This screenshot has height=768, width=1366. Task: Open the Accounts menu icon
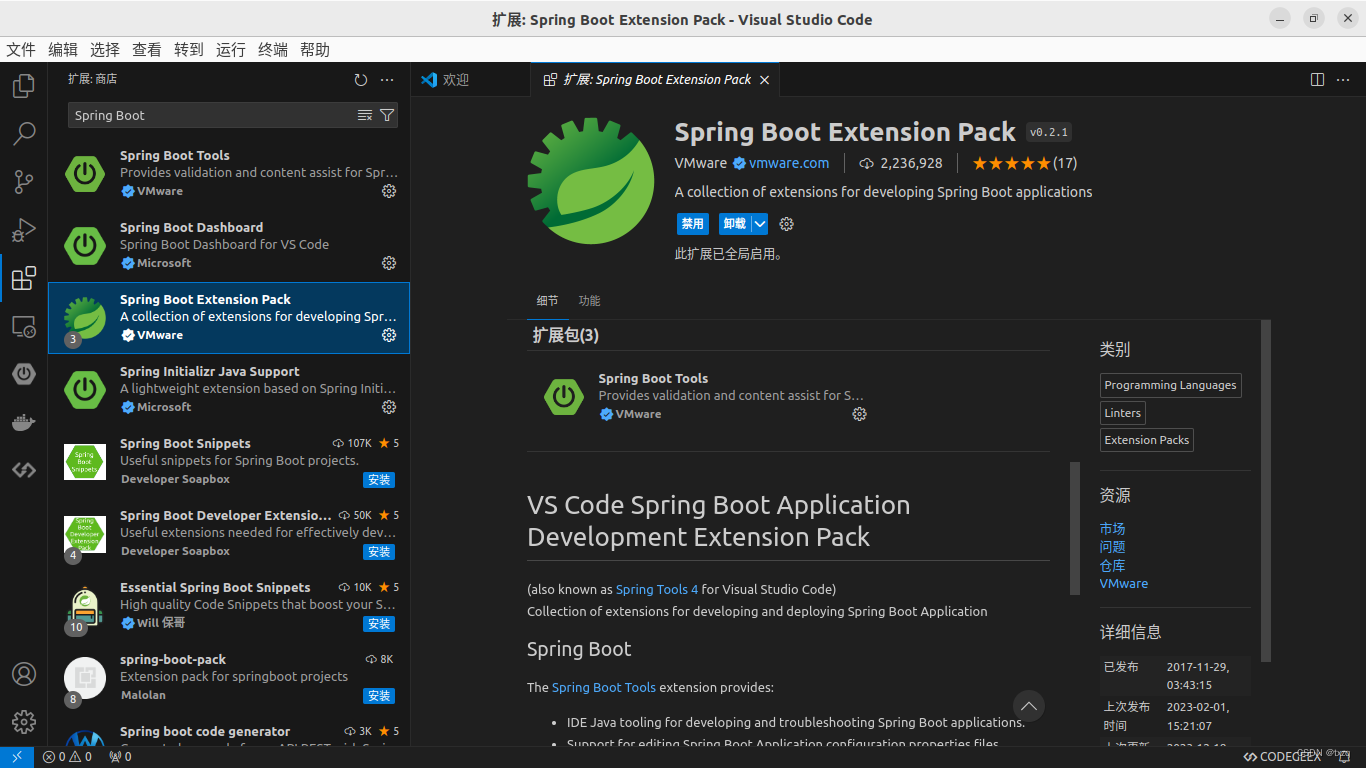(x=24, y=674)
